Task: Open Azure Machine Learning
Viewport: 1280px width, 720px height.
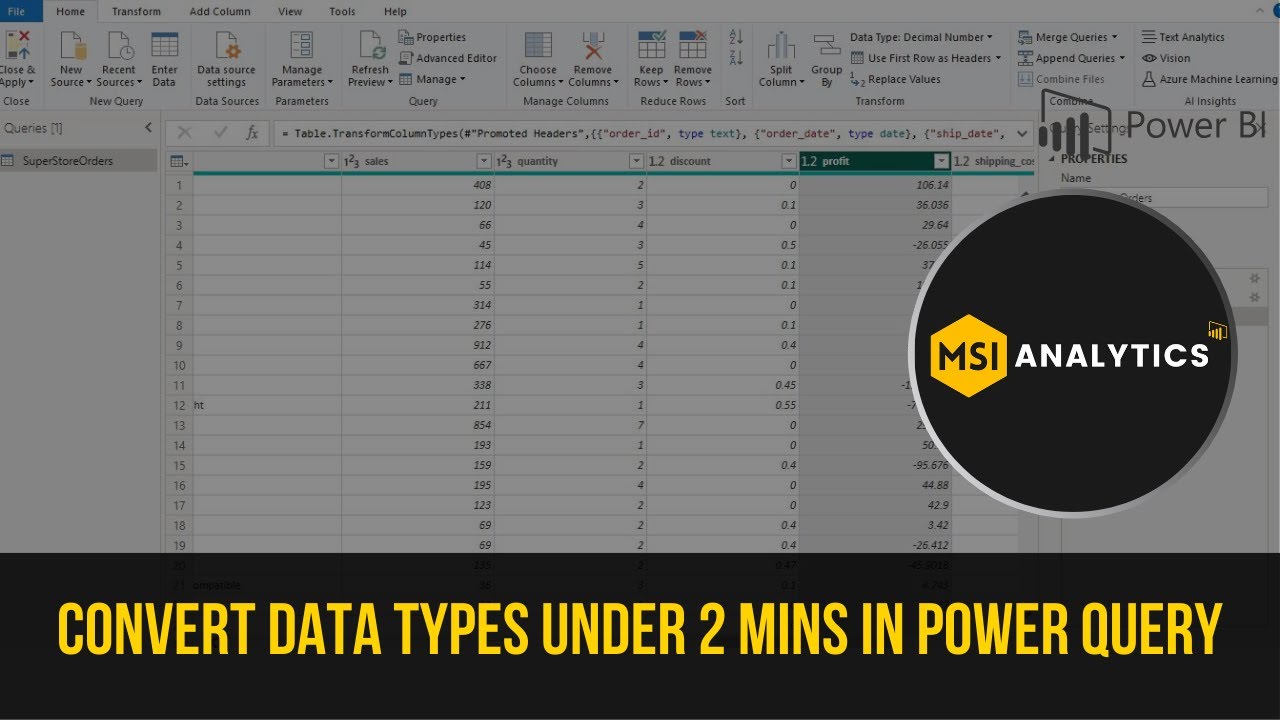Action: coord(1209,79)
